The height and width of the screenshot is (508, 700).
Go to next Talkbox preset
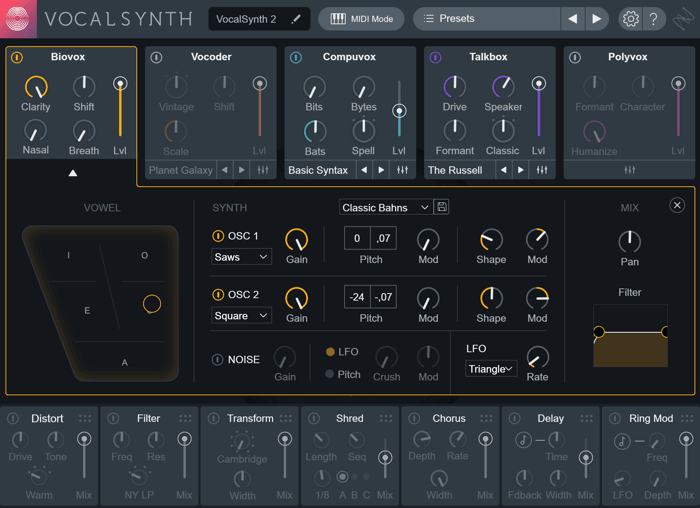[x=520, y=170]
